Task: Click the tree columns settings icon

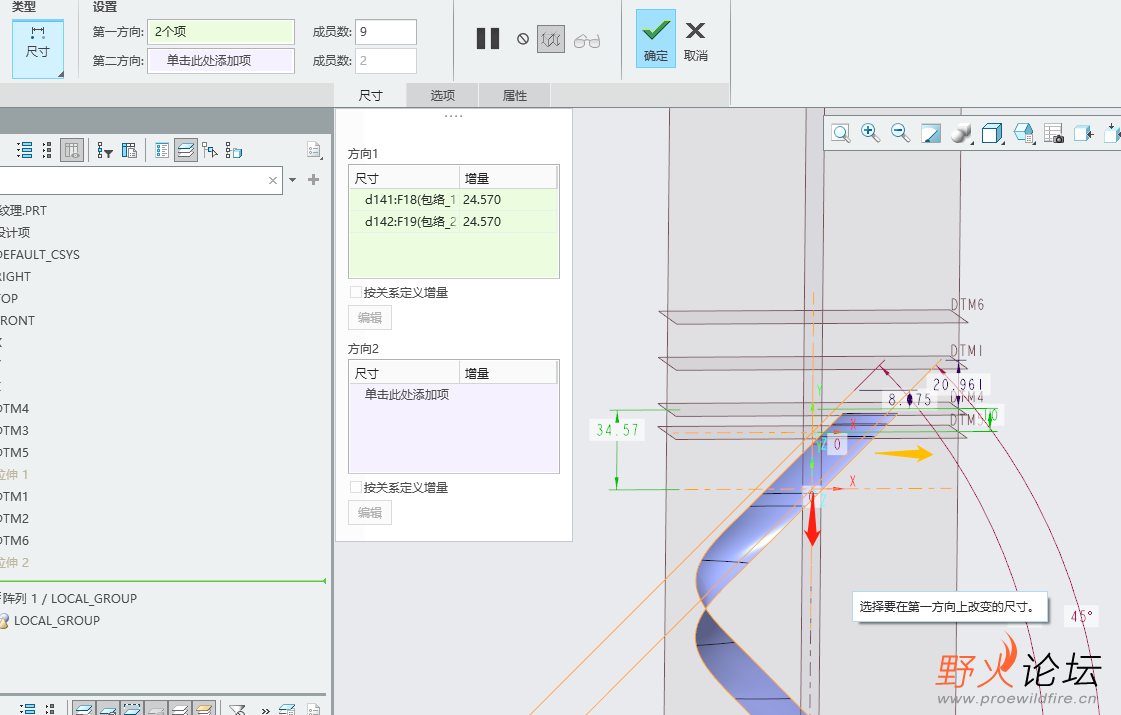Action: coord(129,150)
